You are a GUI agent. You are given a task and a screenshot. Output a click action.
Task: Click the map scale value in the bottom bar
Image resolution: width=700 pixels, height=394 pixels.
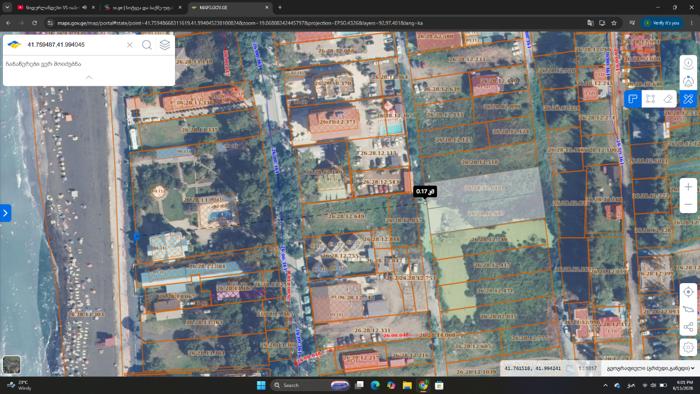click(x=587, y=368)
